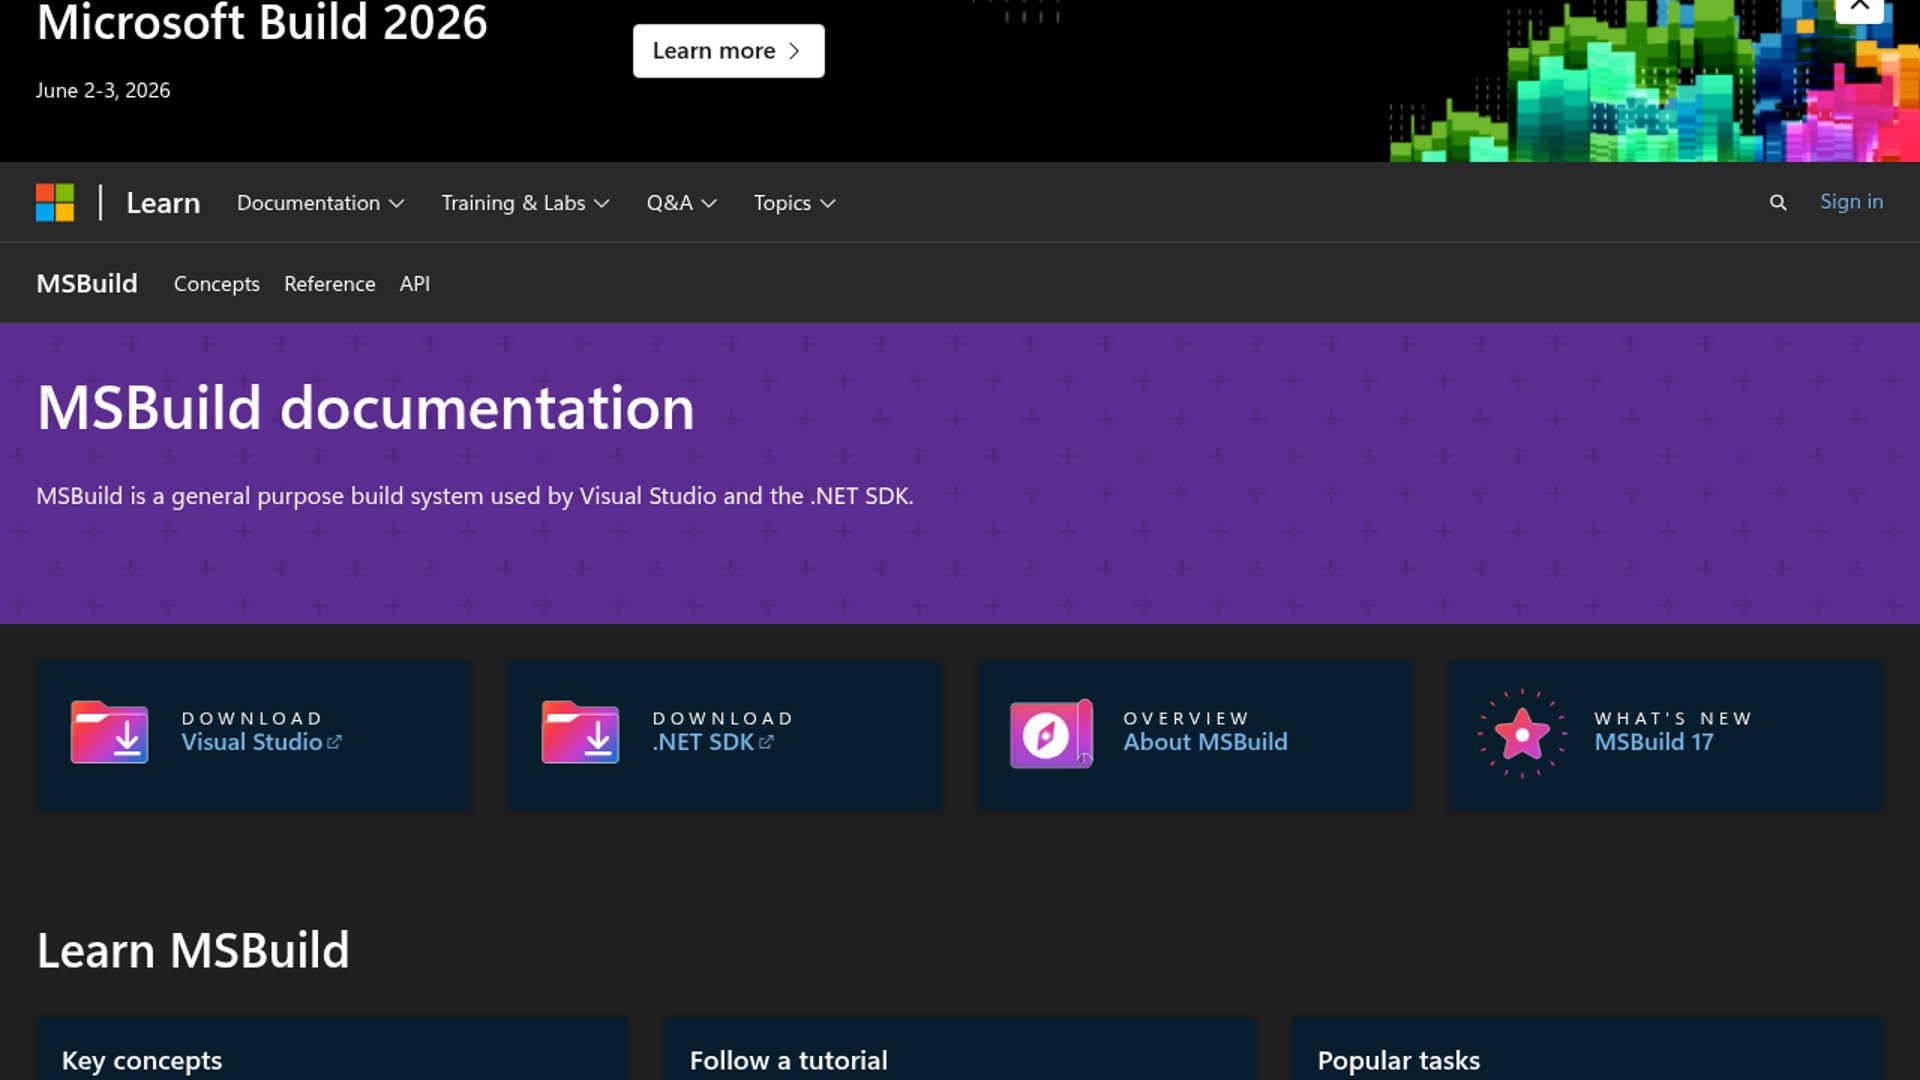The width and height of the screenshot is (1920, 1080).
Task: Click the MSBuild documentation page title
Action: pyautogui.click(x=365, y=408)
